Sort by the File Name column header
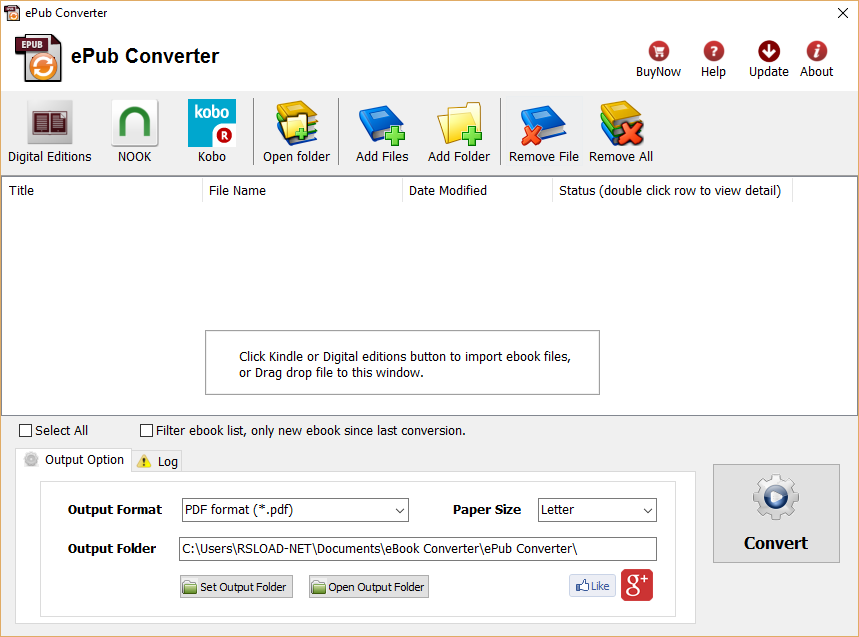Screen dimensions: 859x637 click(x=302, y=191)
